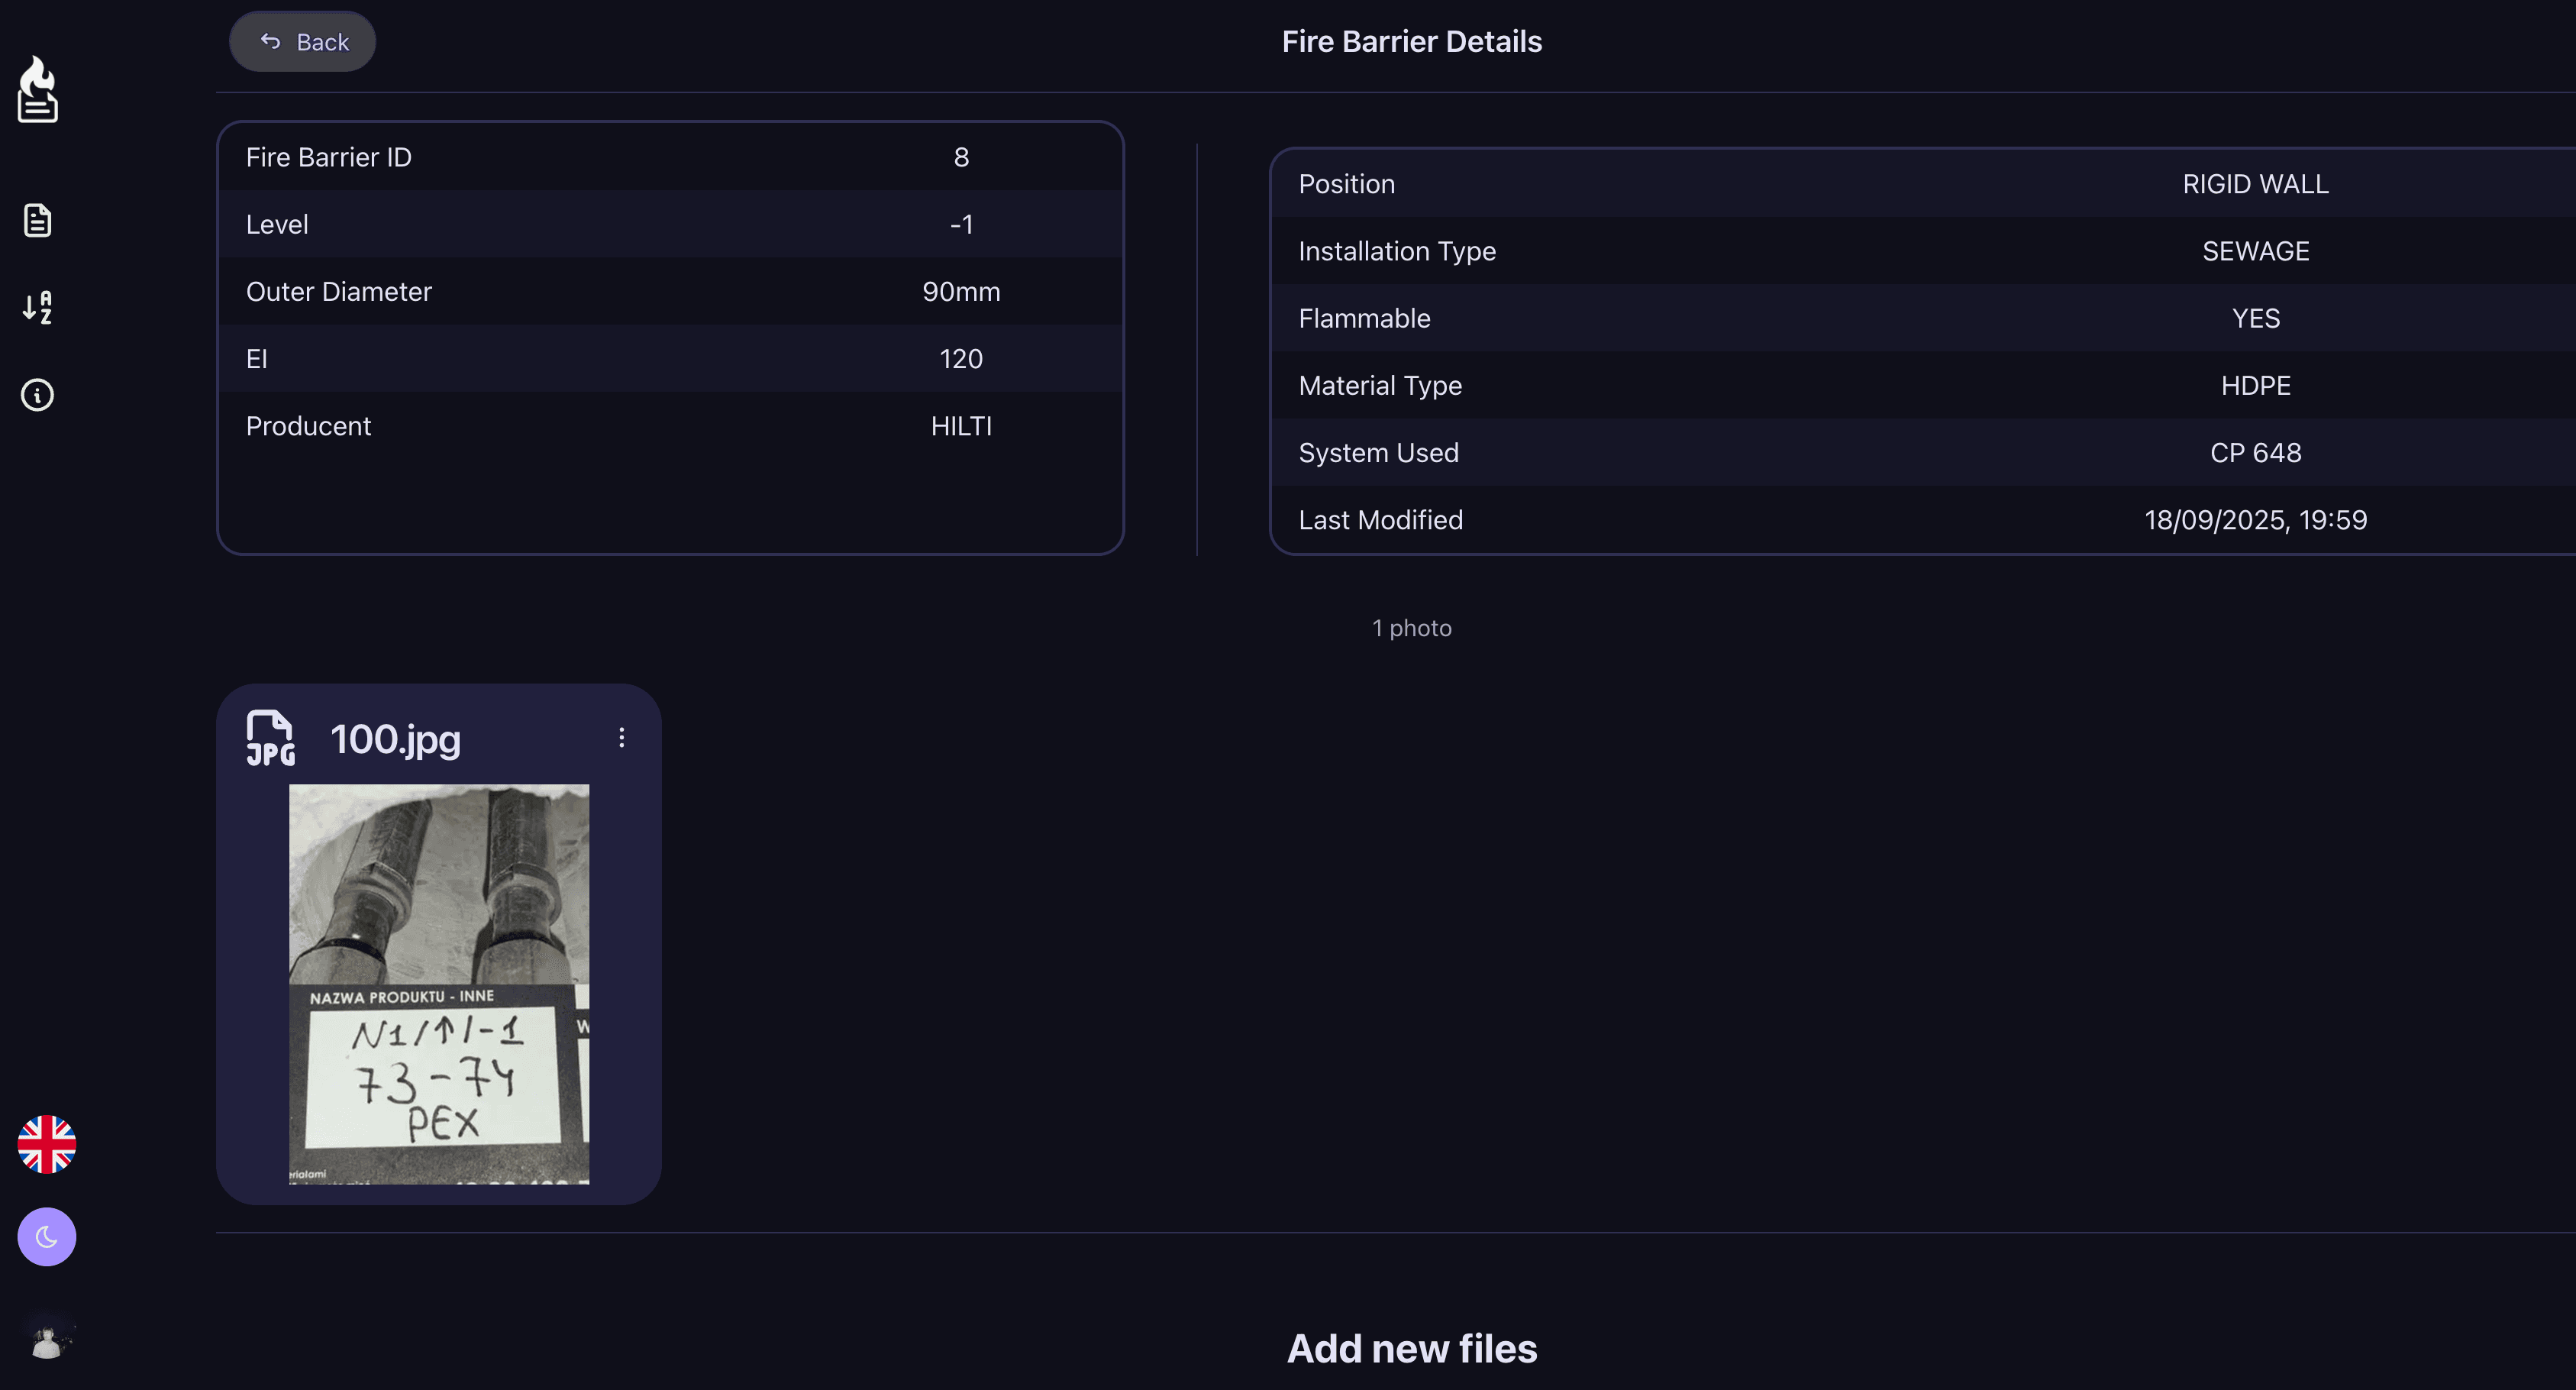
Task: Click the 100.jpg filename
Action: (396, 739)
